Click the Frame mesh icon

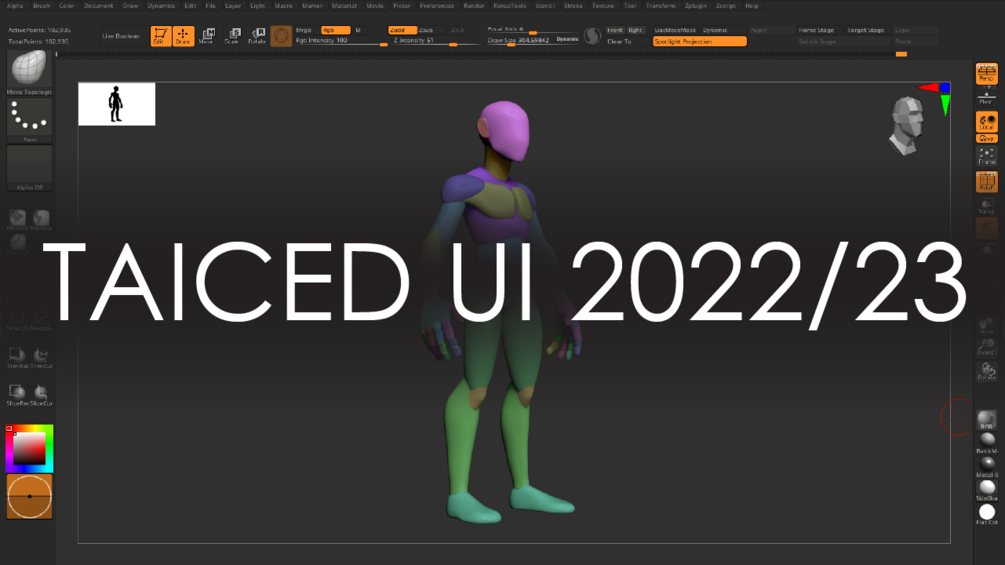point(986,156)
